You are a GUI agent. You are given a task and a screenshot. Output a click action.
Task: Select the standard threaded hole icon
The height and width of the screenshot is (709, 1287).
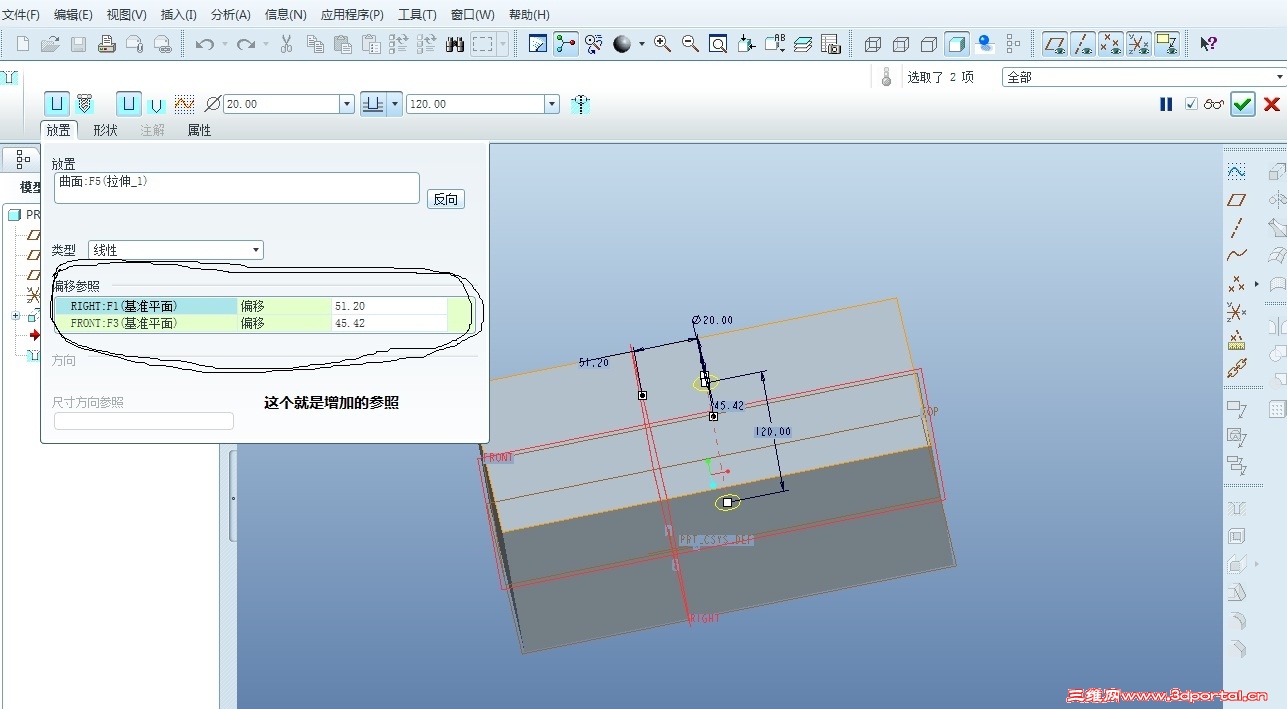coord(85,104)
